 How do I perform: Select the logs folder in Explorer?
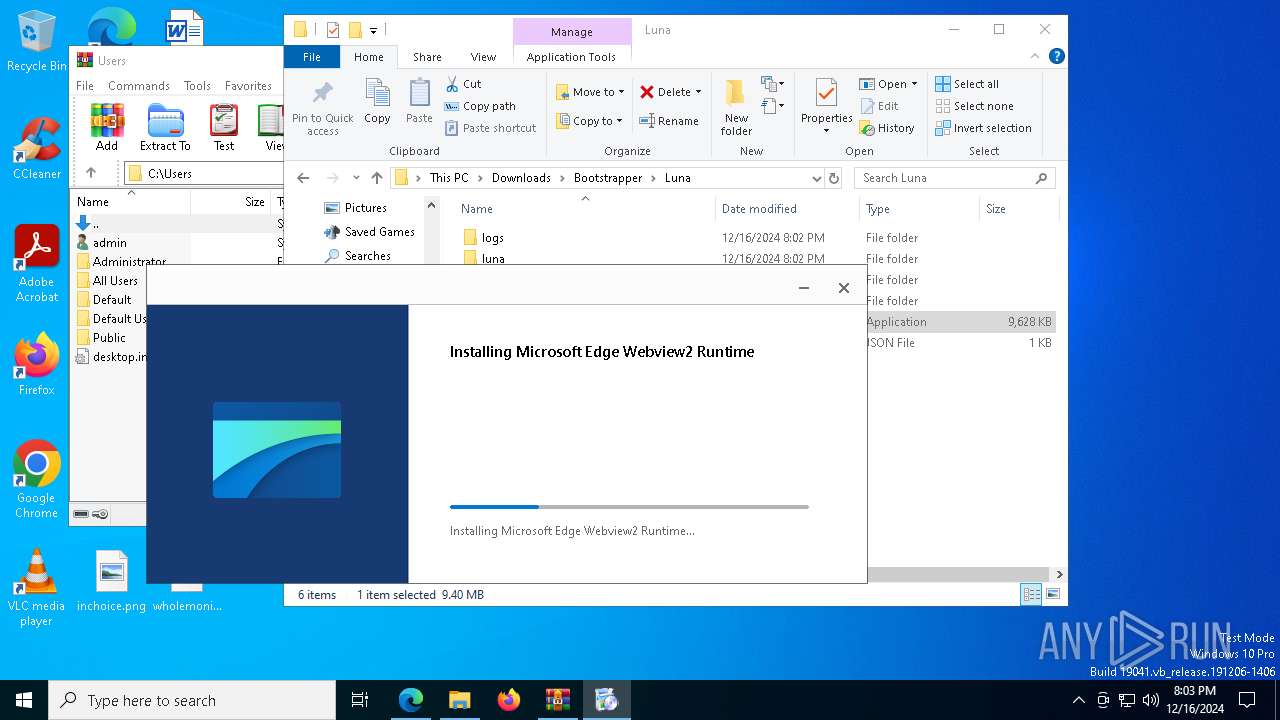click(492, 238)
